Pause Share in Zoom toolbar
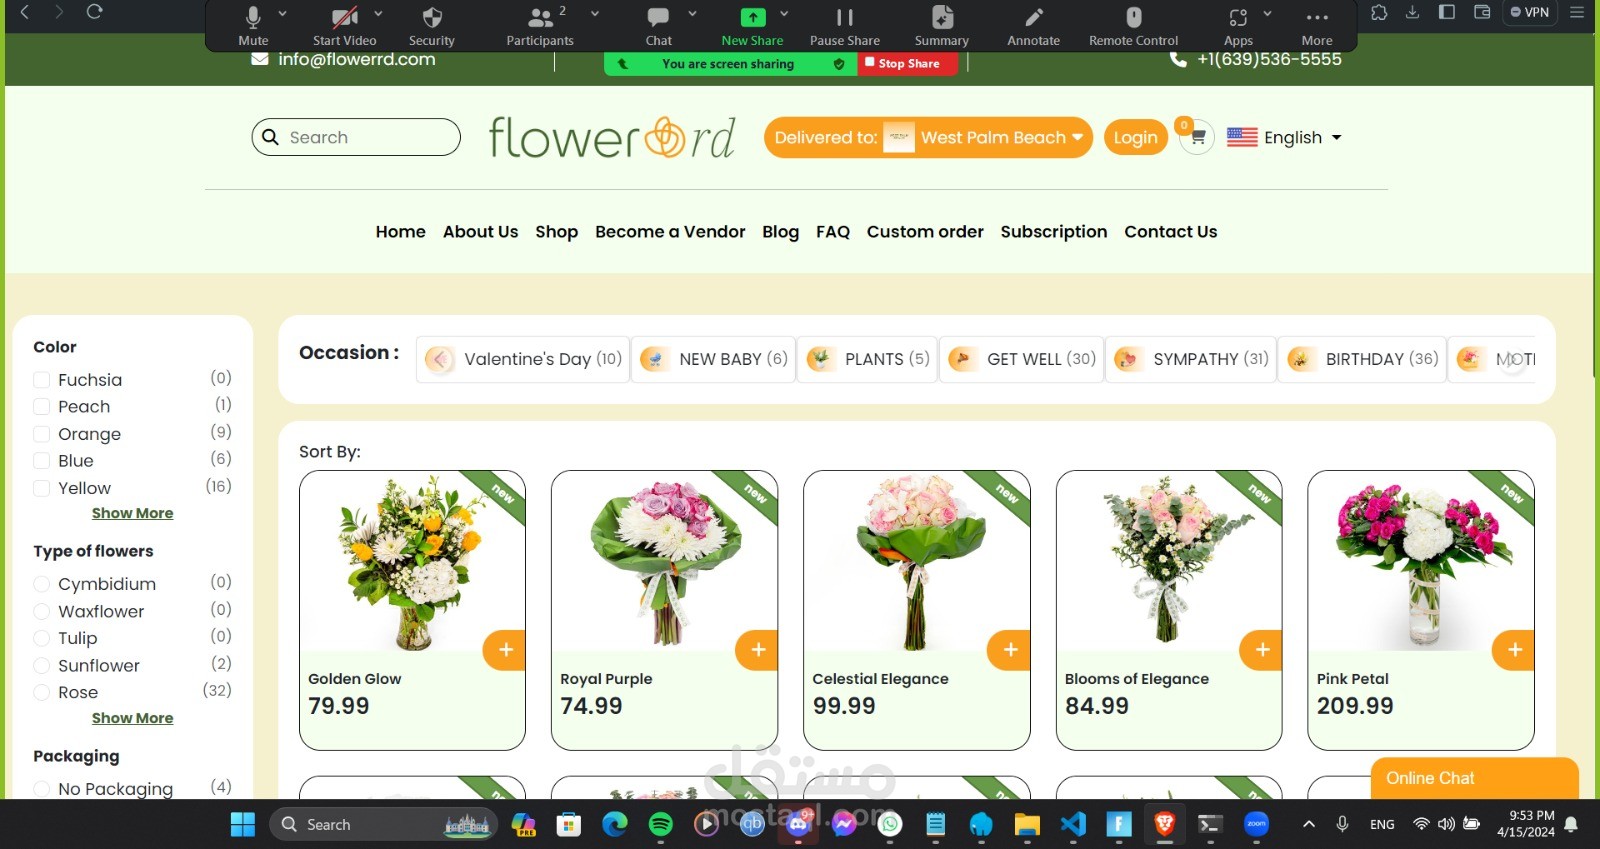The width and height of the screenshot is (1600, 849). [845, 25]
